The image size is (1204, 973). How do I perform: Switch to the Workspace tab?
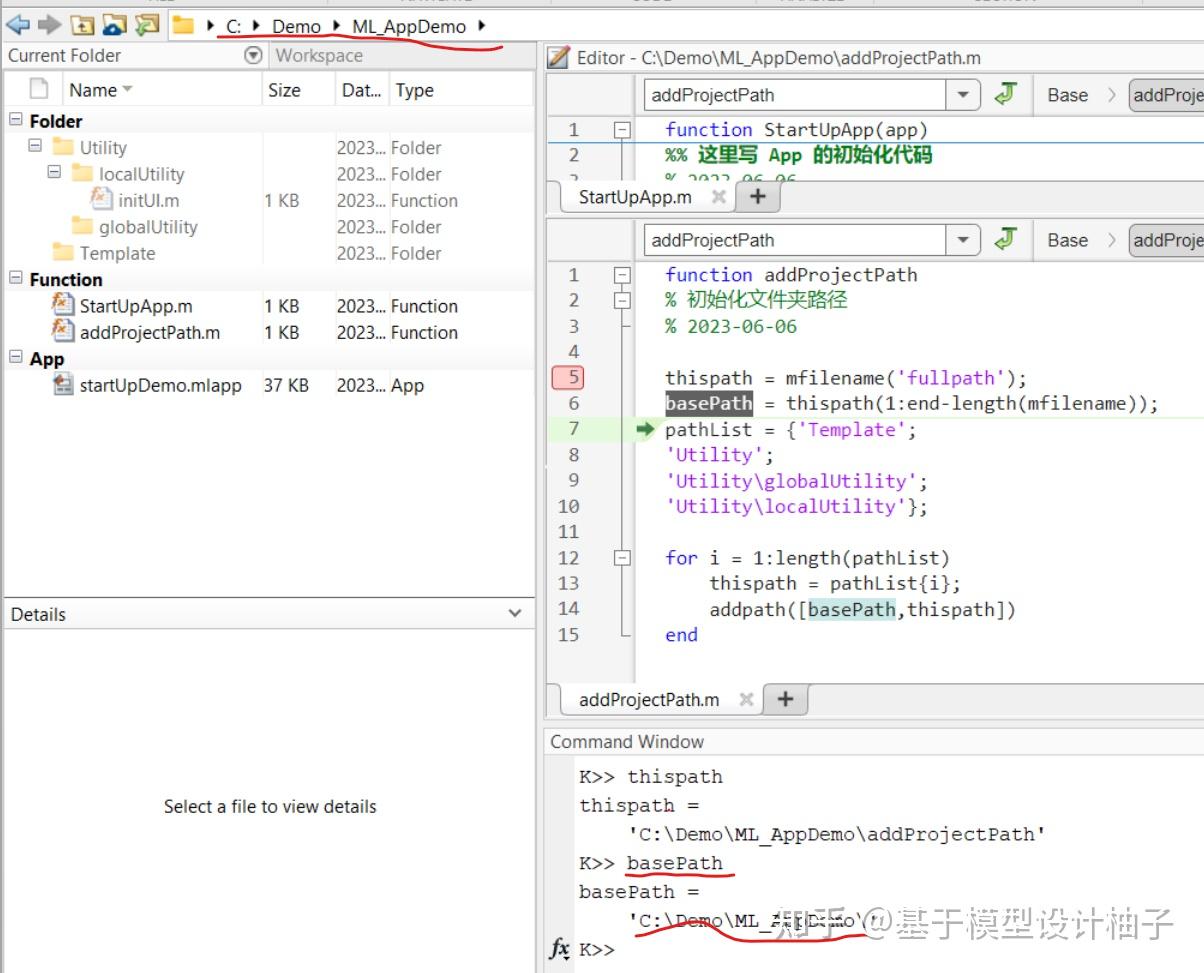(x=319, y=56)
